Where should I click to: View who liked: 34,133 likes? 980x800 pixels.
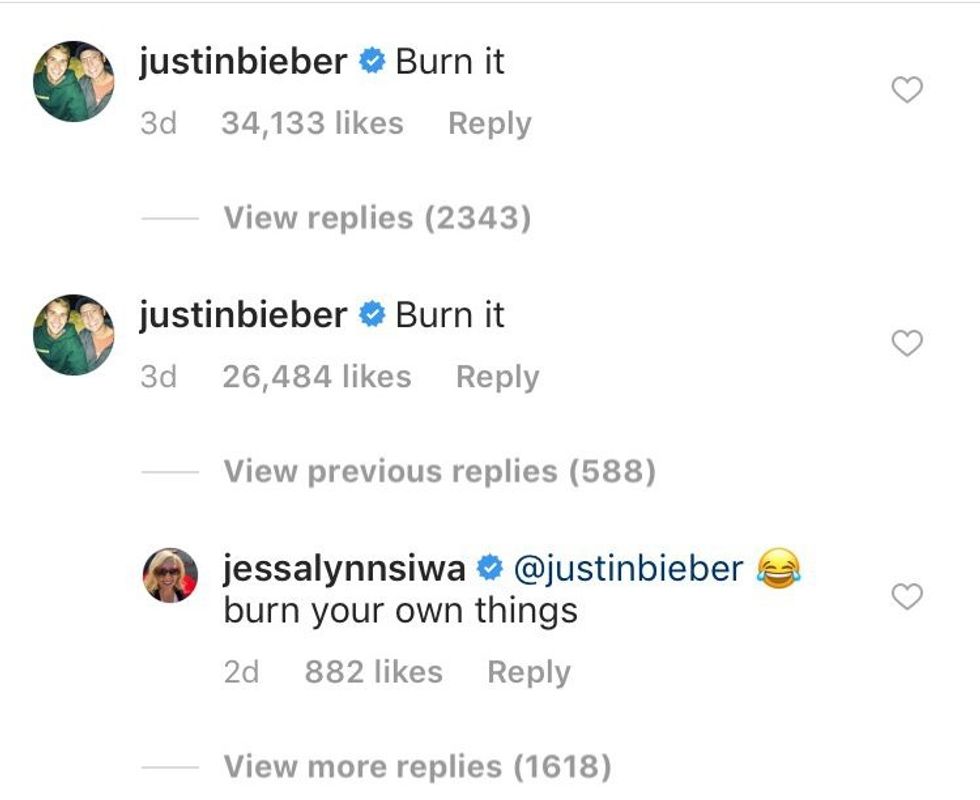coord(311,124)
